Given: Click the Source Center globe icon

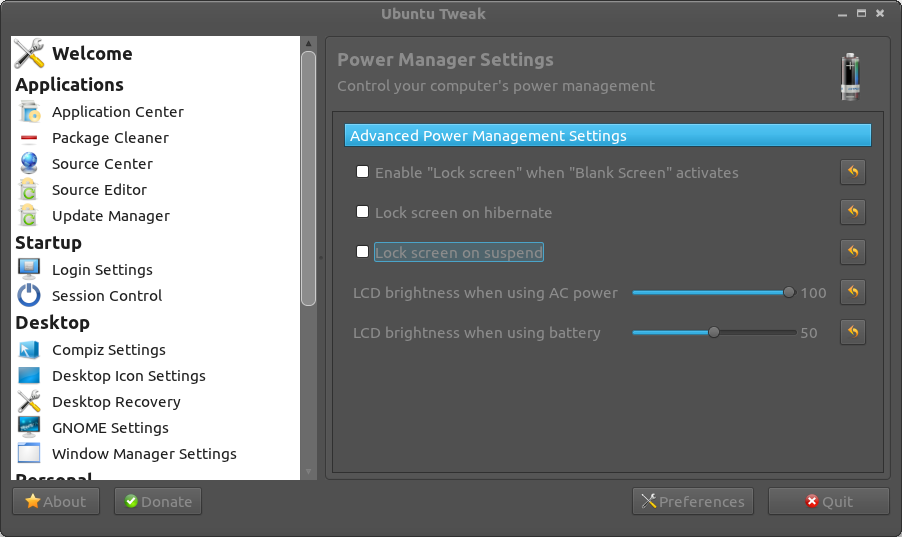Looking at the screenshot, I should 29,163.
